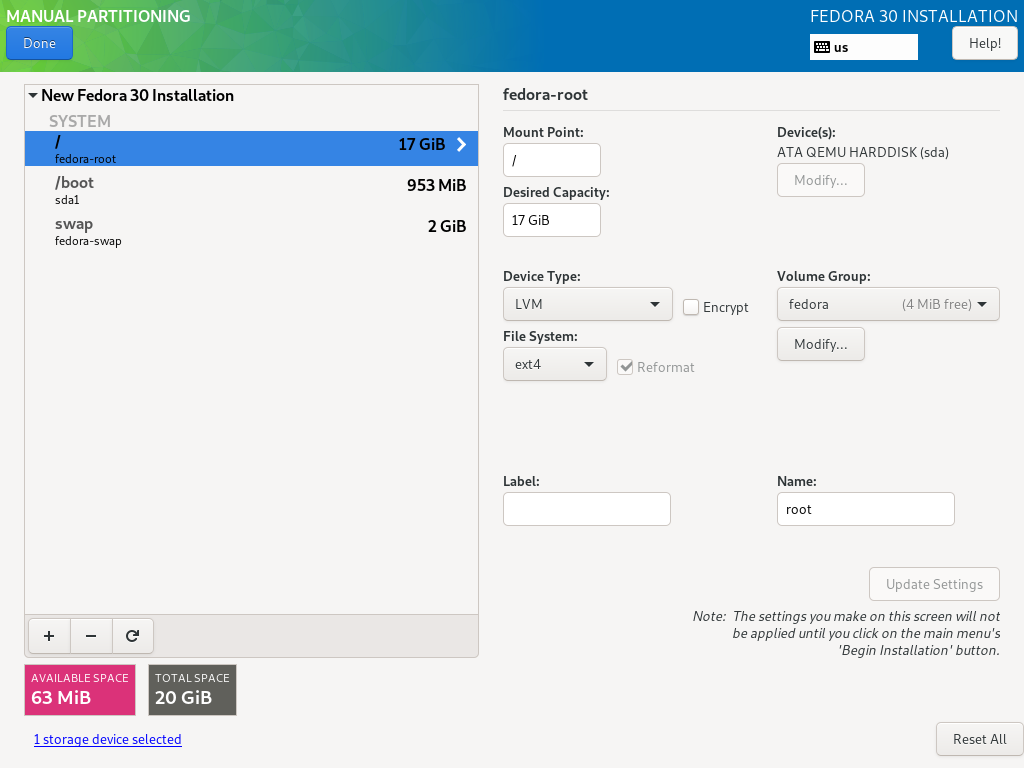The width and height of the screenshot is (1024, 768).
Task: Click the Done button
Action: click(39, 43)
